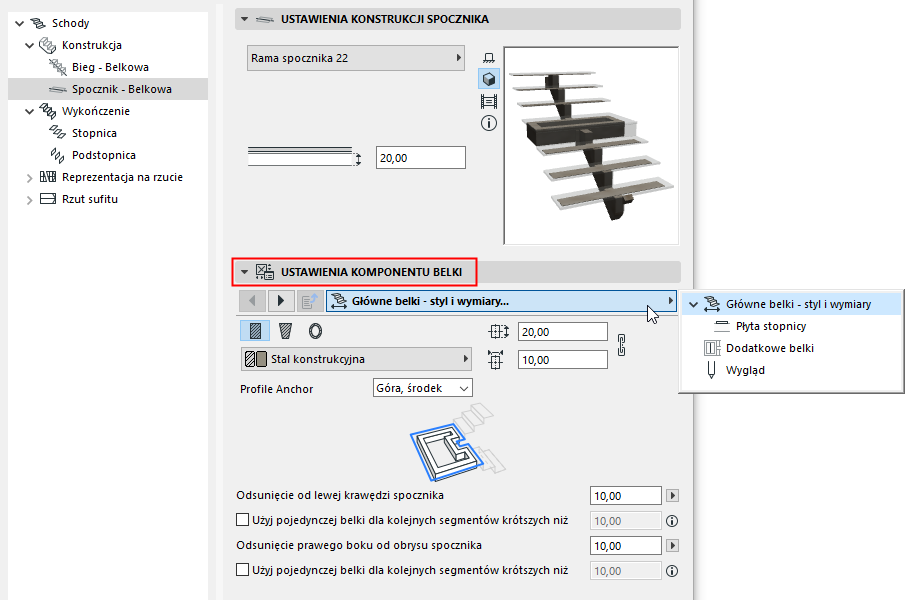Collapse Ustawienia konstrukcji spocznika panel
905x600 pixels.
[x=244, y=19]
